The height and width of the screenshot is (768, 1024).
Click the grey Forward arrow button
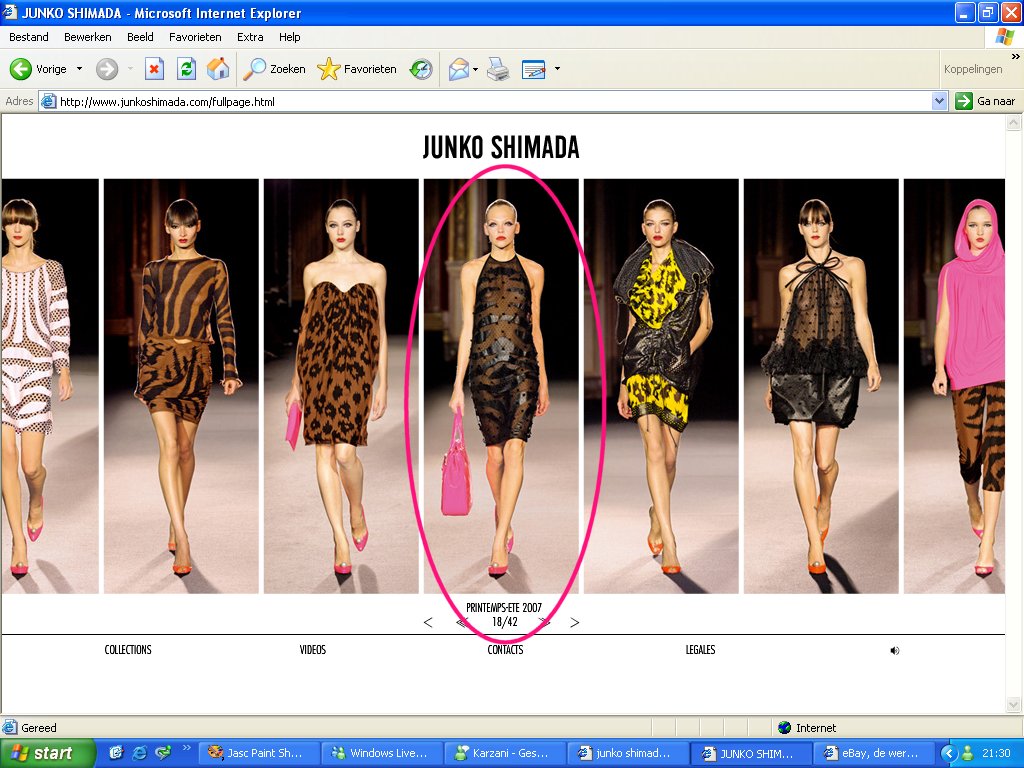[107, 69]
